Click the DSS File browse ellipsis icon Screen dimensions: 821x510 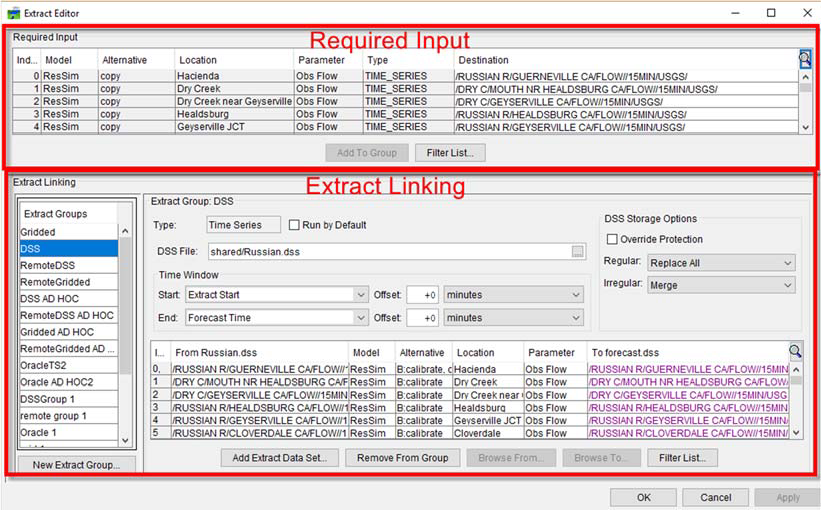[578, 251]
